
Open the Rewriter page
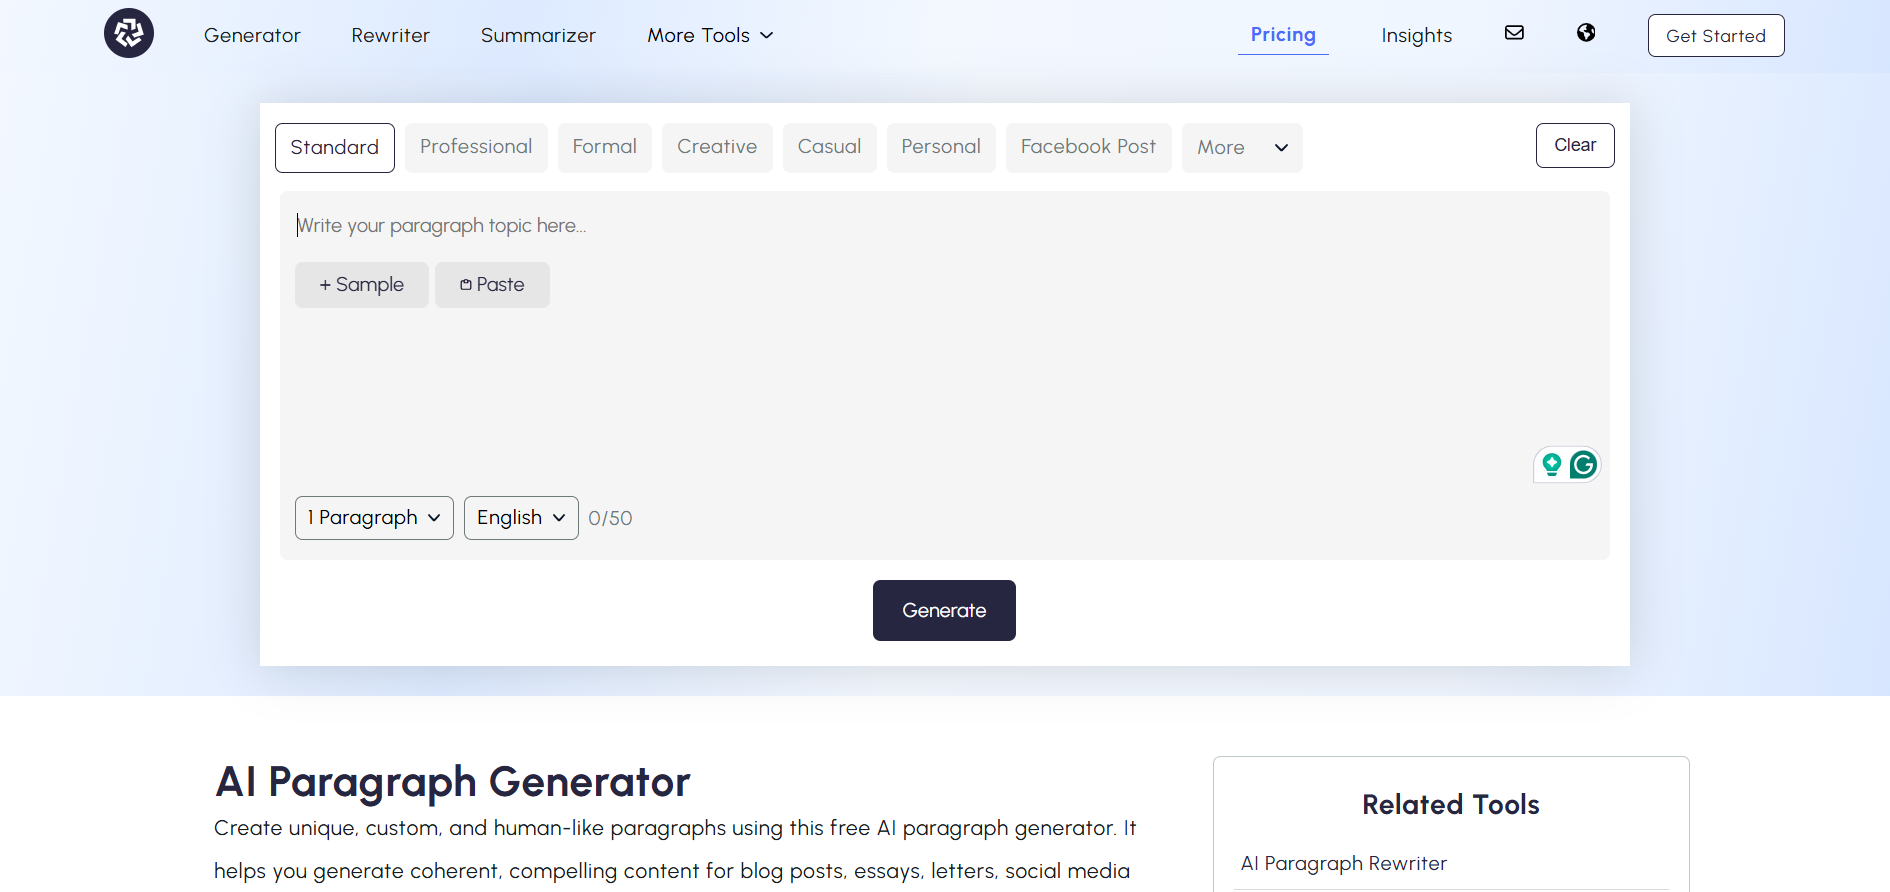click(x=390, y=35)
